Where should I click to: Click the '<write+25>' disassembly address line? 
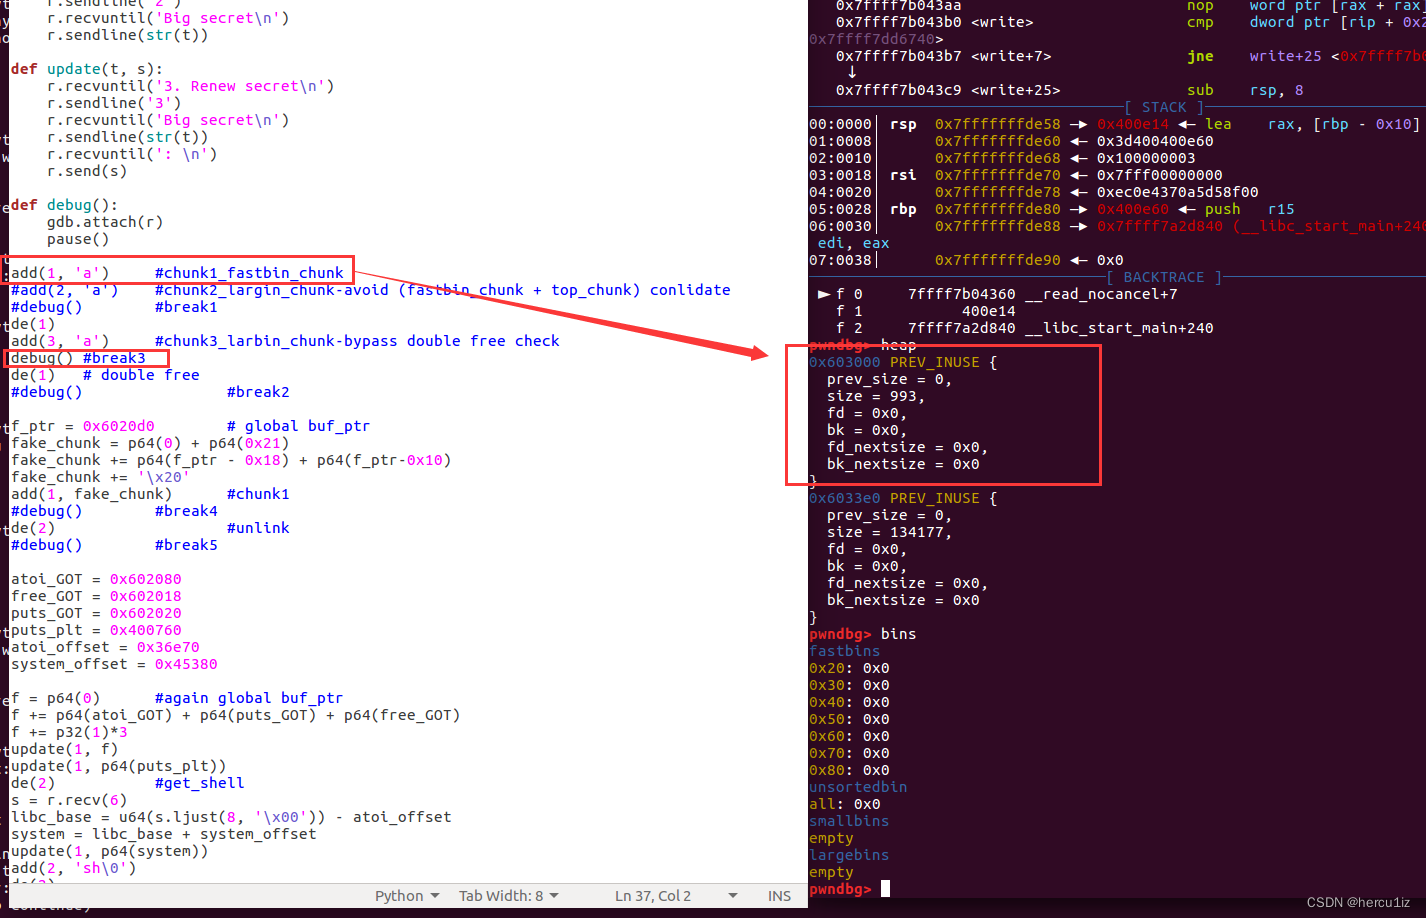948,90
